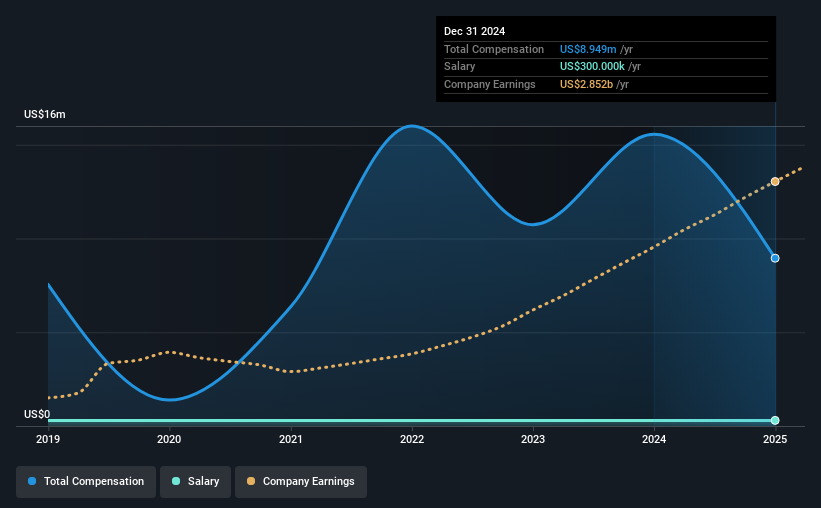
Task: Click the US$300.000k salary value
Action: click(592, 67)
